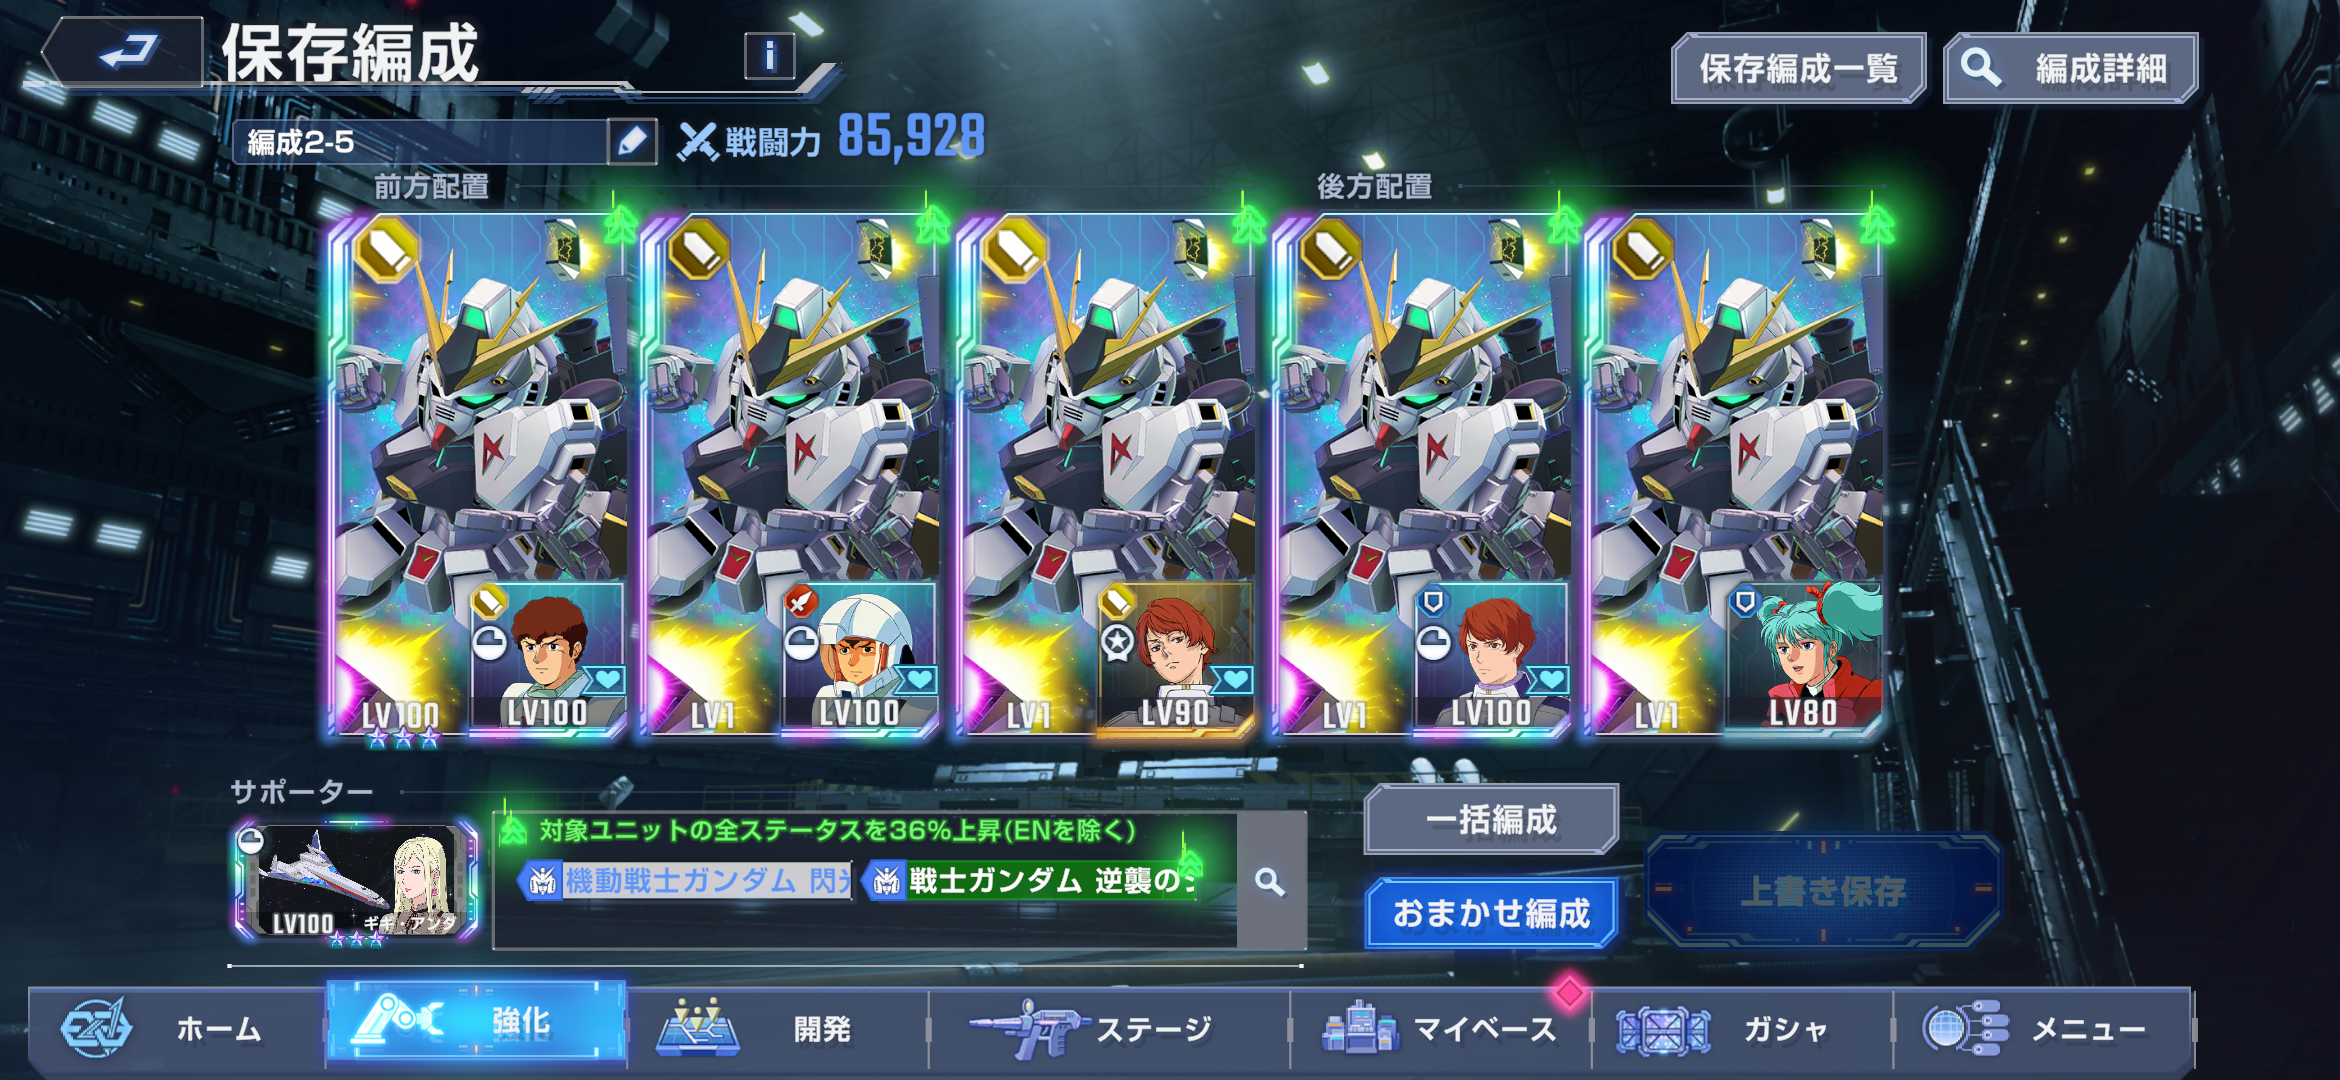
Task: Tap the おまかせ編成 button
Action: coord(1491,912)
